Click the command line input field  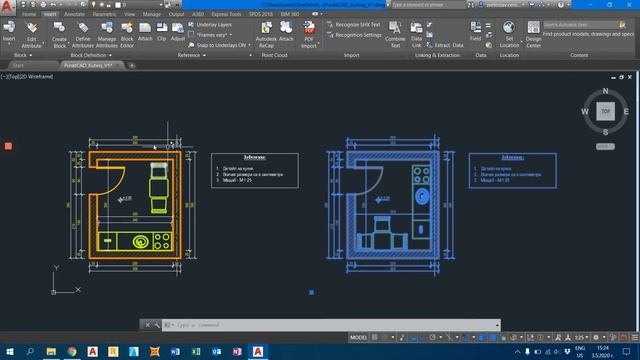331,325
